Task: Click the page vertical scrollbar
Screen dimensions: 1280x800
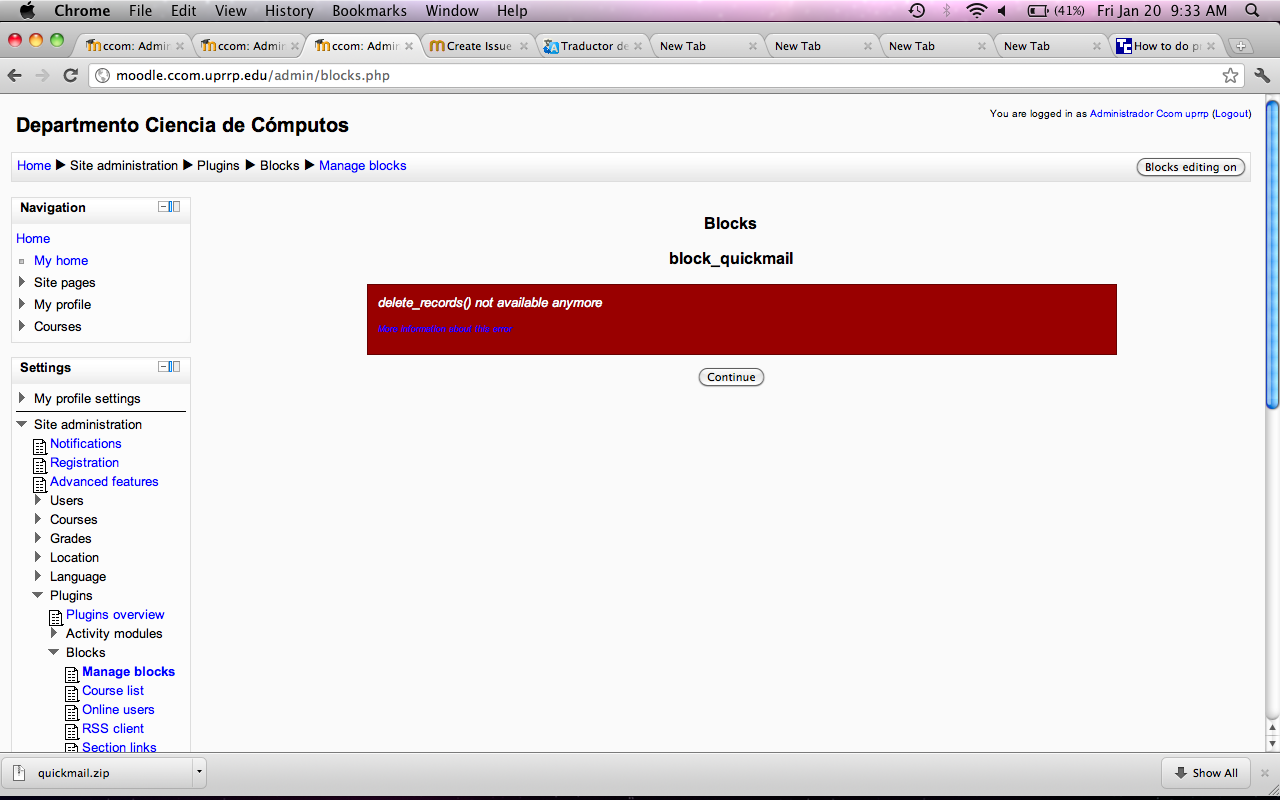Action: pos(1272,254)
